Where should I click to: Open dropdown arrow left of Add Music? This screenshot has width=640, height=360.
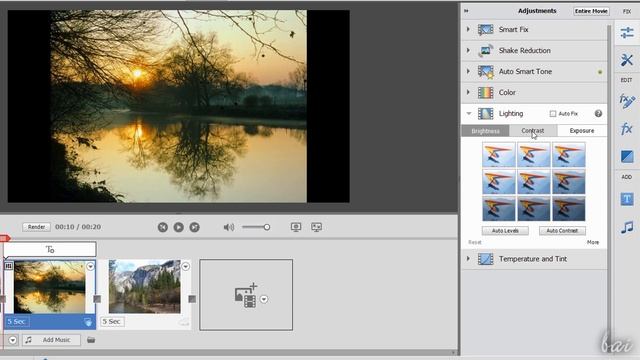coord(13,340)
